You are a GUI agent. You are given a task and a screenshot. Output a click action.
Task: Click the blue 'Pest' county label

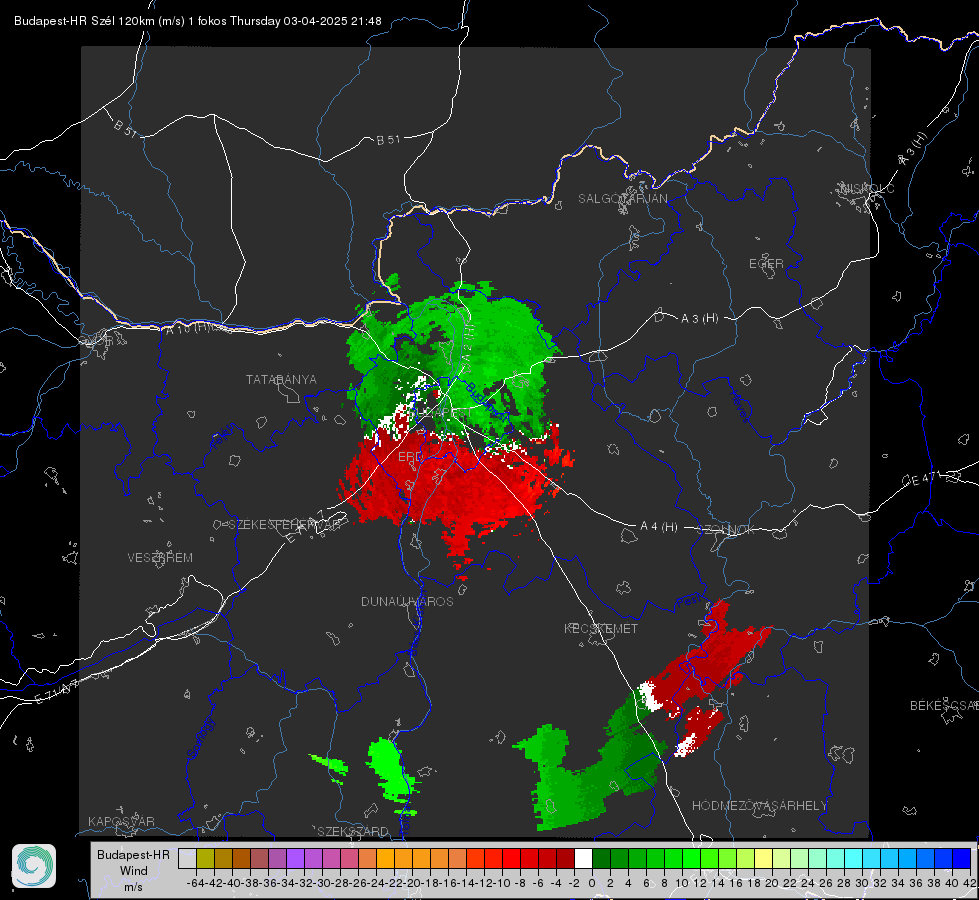tap(688, 602)
